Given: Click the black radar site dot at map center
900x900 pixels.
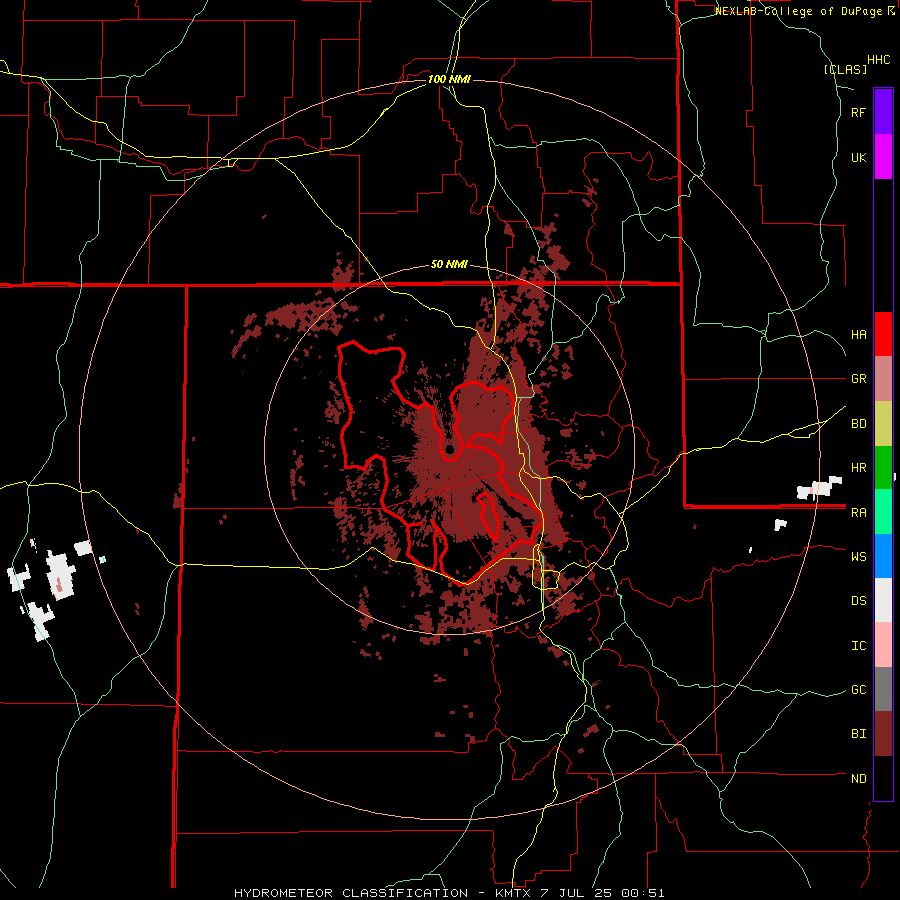Looking at the screenshot, I should 449,449.
